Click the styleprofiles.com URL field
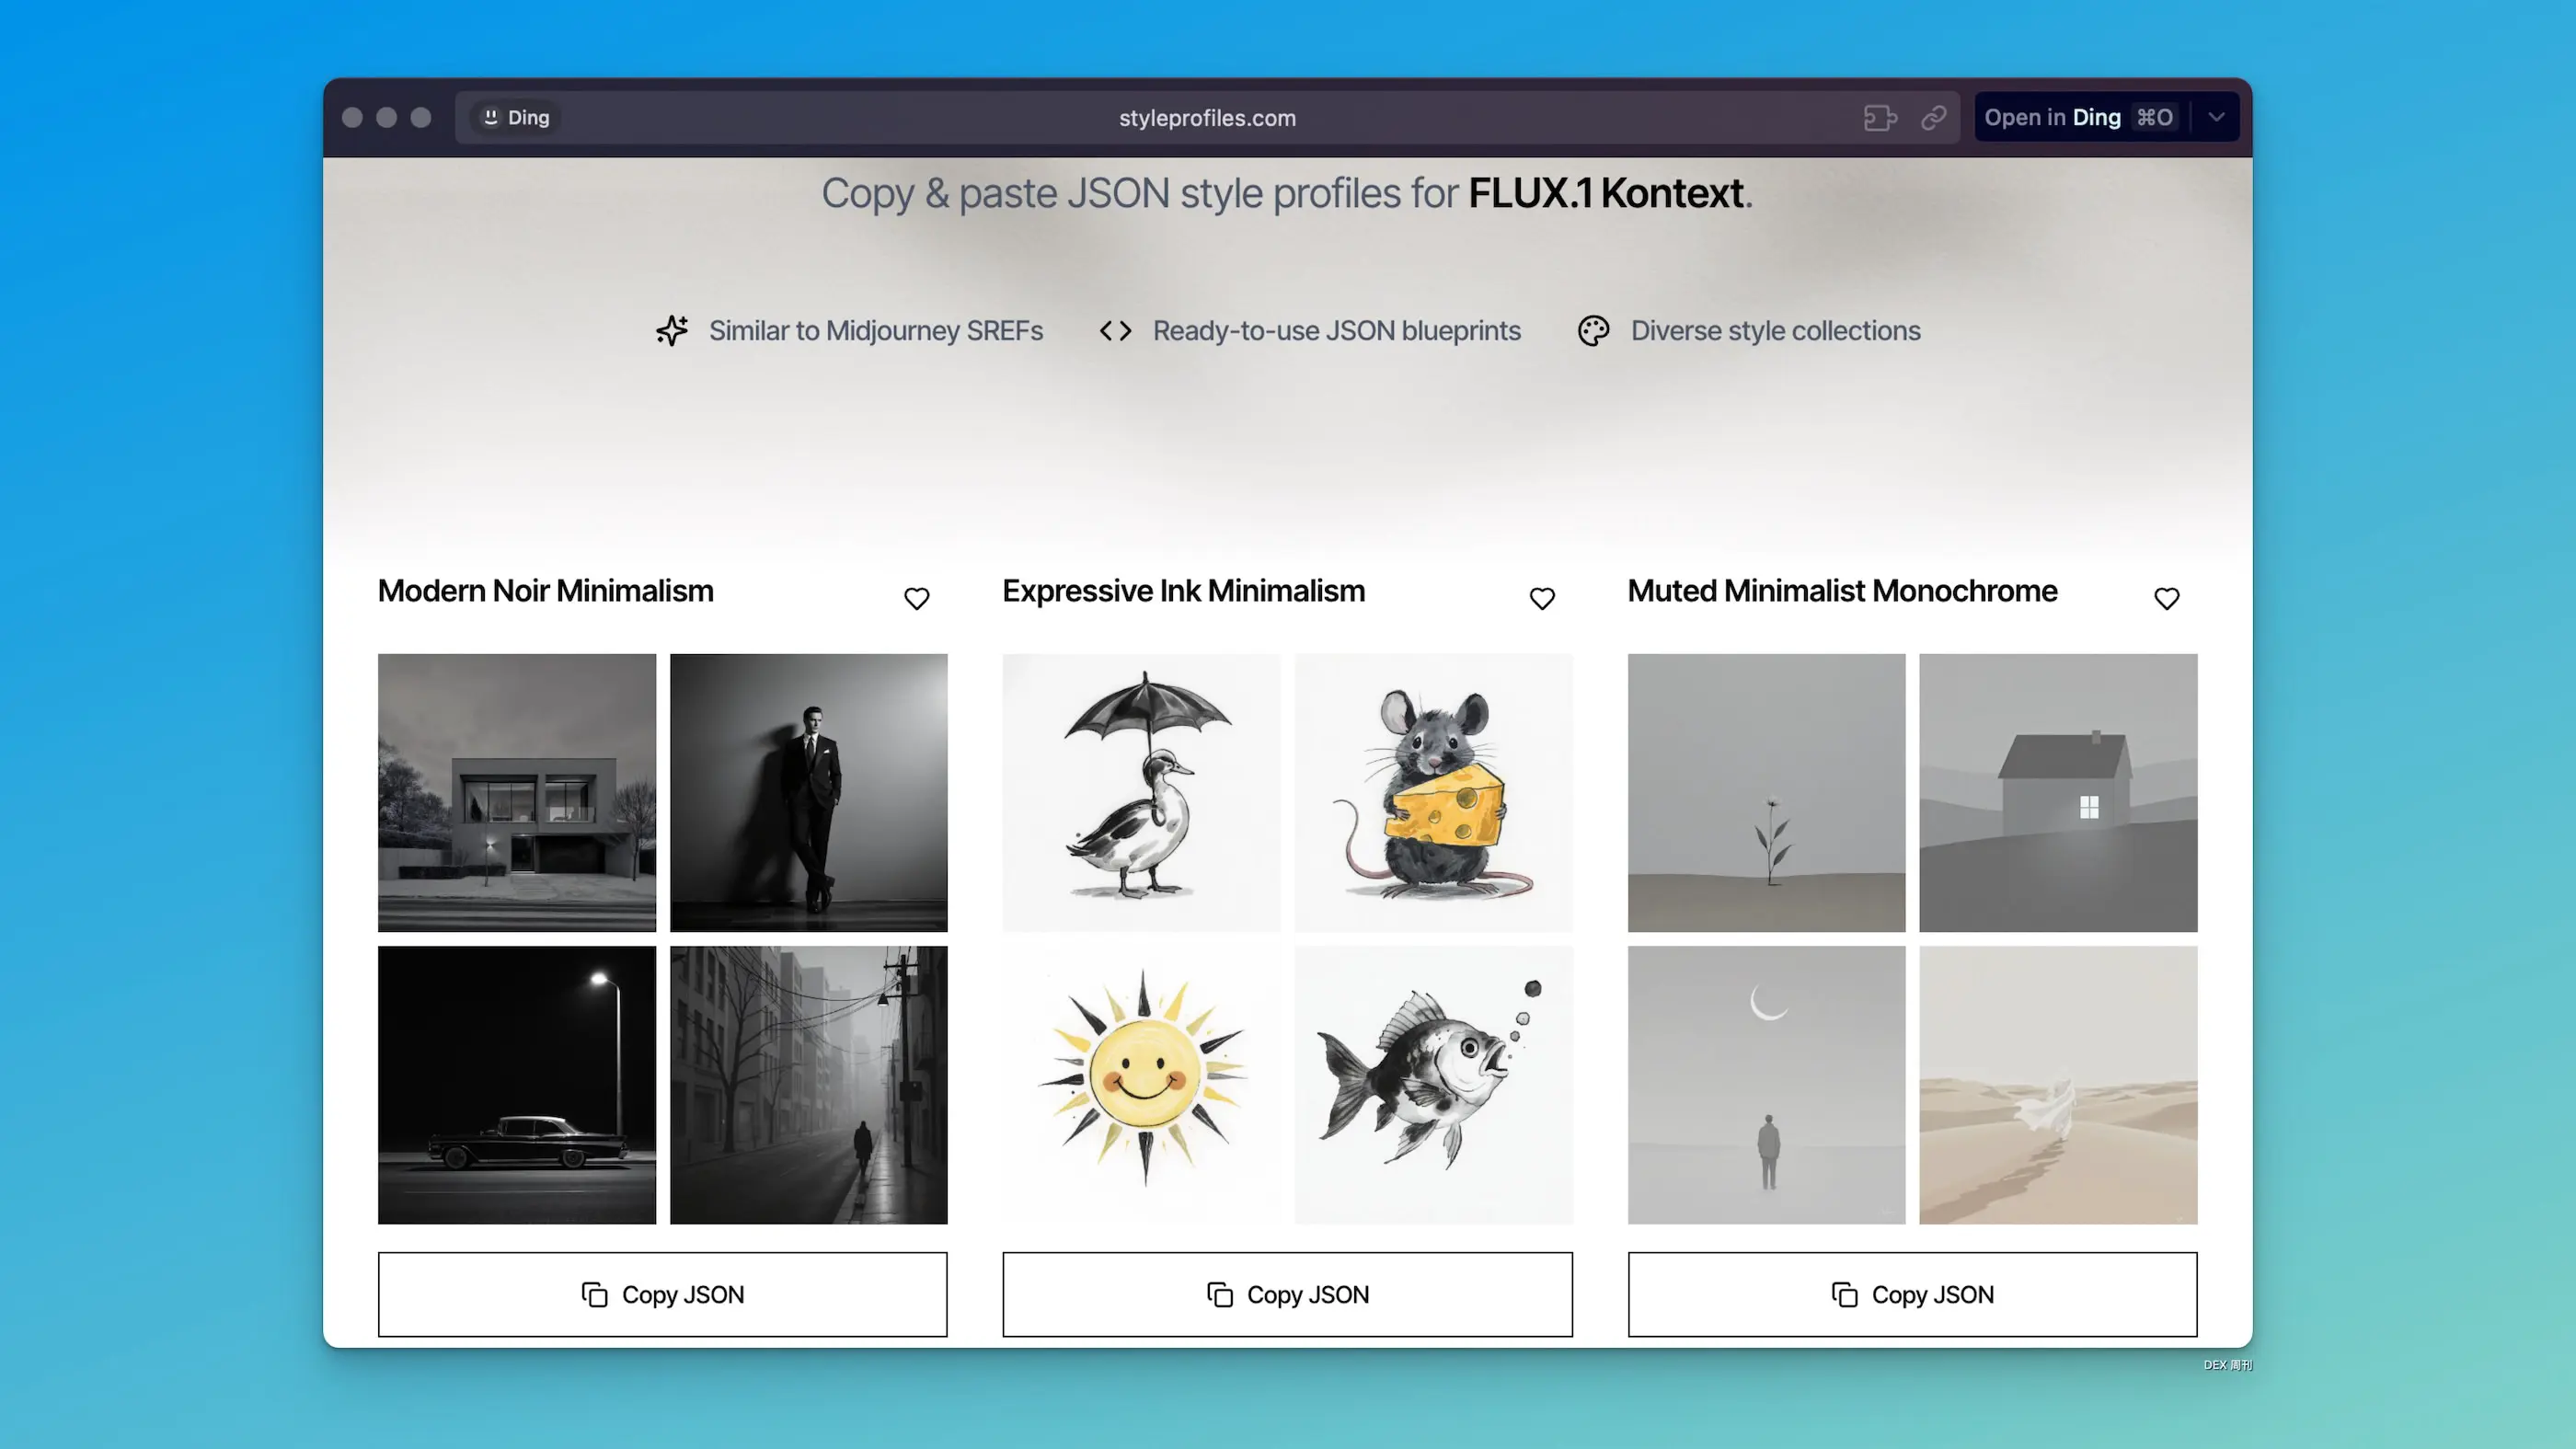The height and width of the screenshot is (1449, 2576). 1207,117
